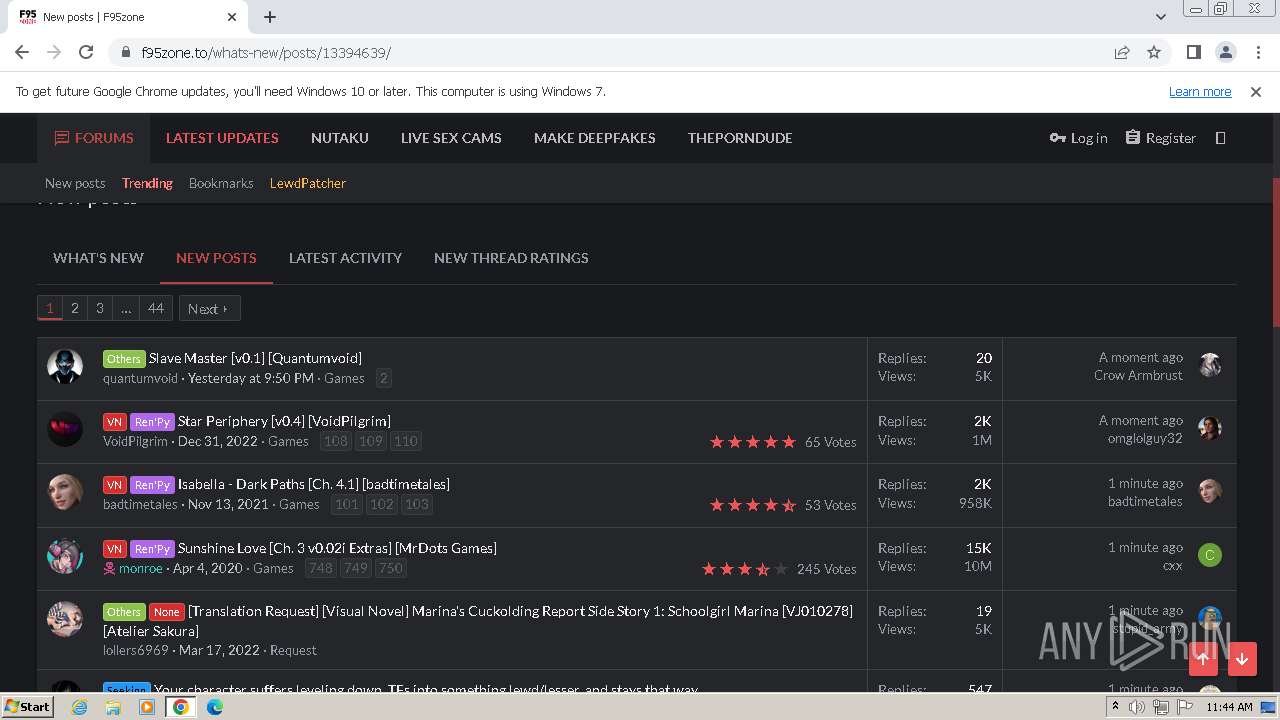Screen dimensions: 1280x720
Task: Open the FORUMS navigation tab
Action: 93,138
